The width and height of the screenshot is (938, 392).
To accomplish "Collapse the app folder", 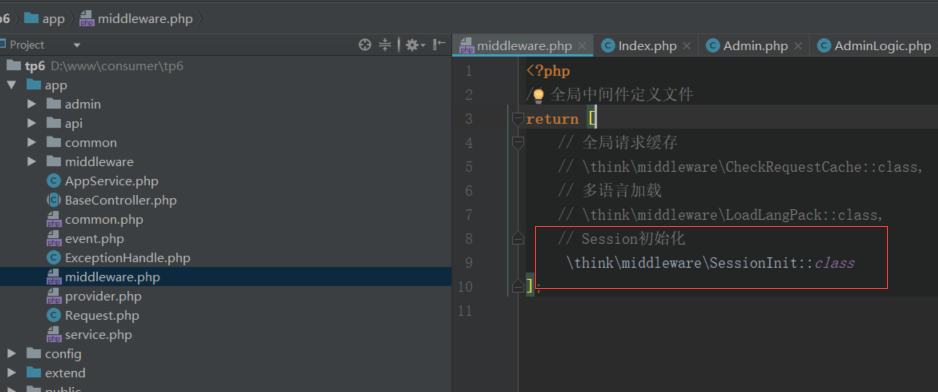I will 11,85.
